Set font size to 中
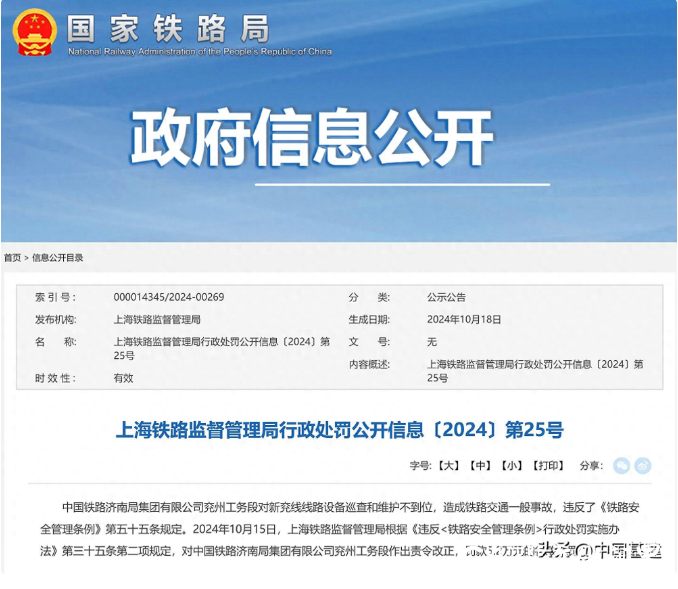This screenshot has height=589, width=678. [x=480, y=466]
